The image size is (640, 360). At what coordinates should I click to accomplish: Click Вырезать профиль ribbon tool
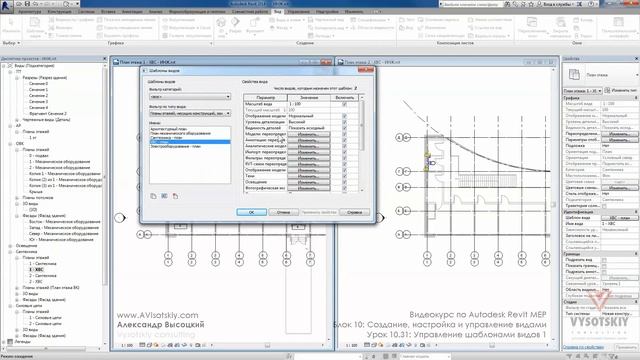tap(119, 36)
